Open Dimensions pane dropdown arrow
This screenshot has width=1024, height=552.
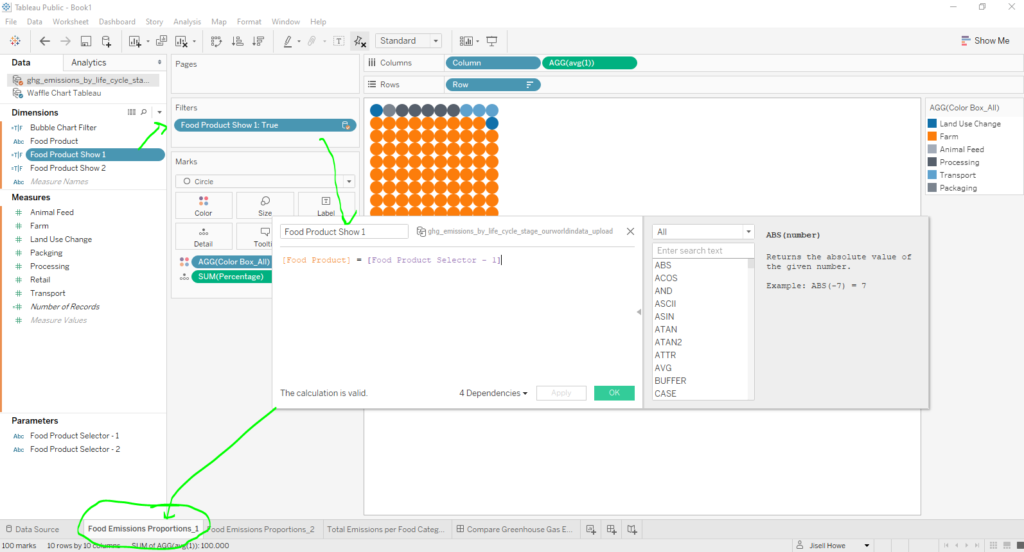point(159,112)
